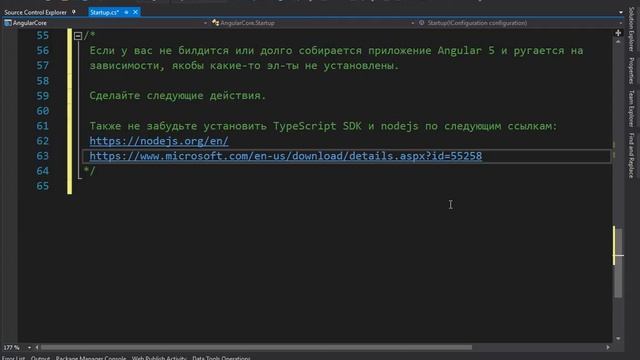Open the Properties side panel

[x=631, y=71]
